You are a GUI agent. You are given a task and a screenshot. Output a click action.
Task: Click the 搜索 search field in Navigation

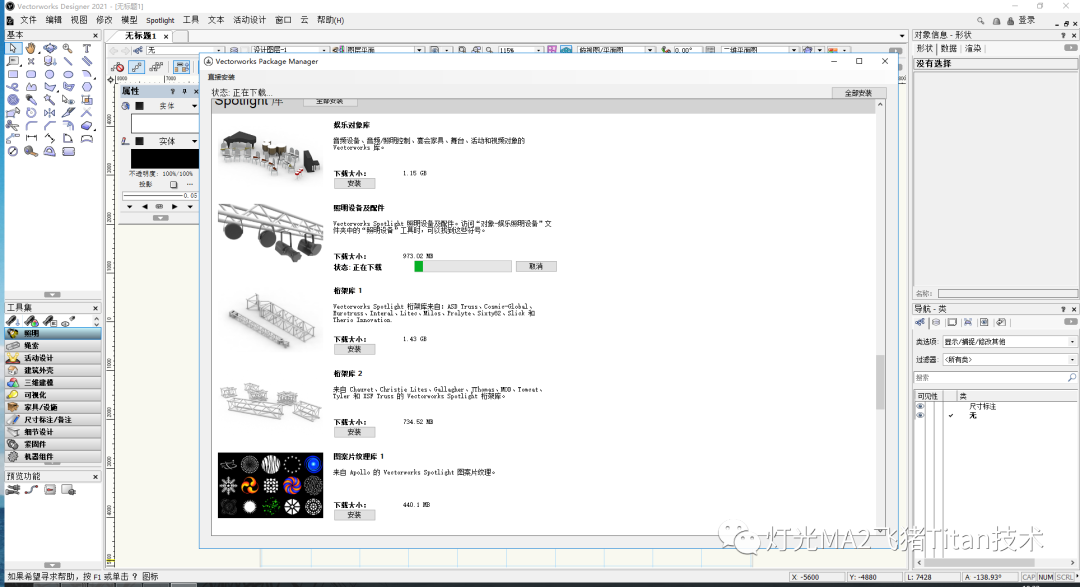pyautogui.click(x=995, y=378)
